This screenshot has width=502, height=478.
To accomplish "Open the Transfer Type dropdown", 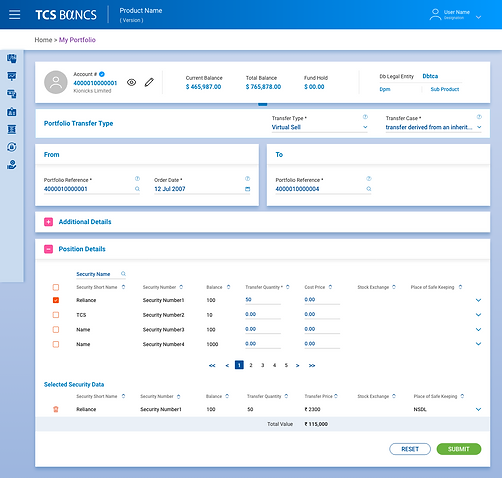I will (319, 127).
